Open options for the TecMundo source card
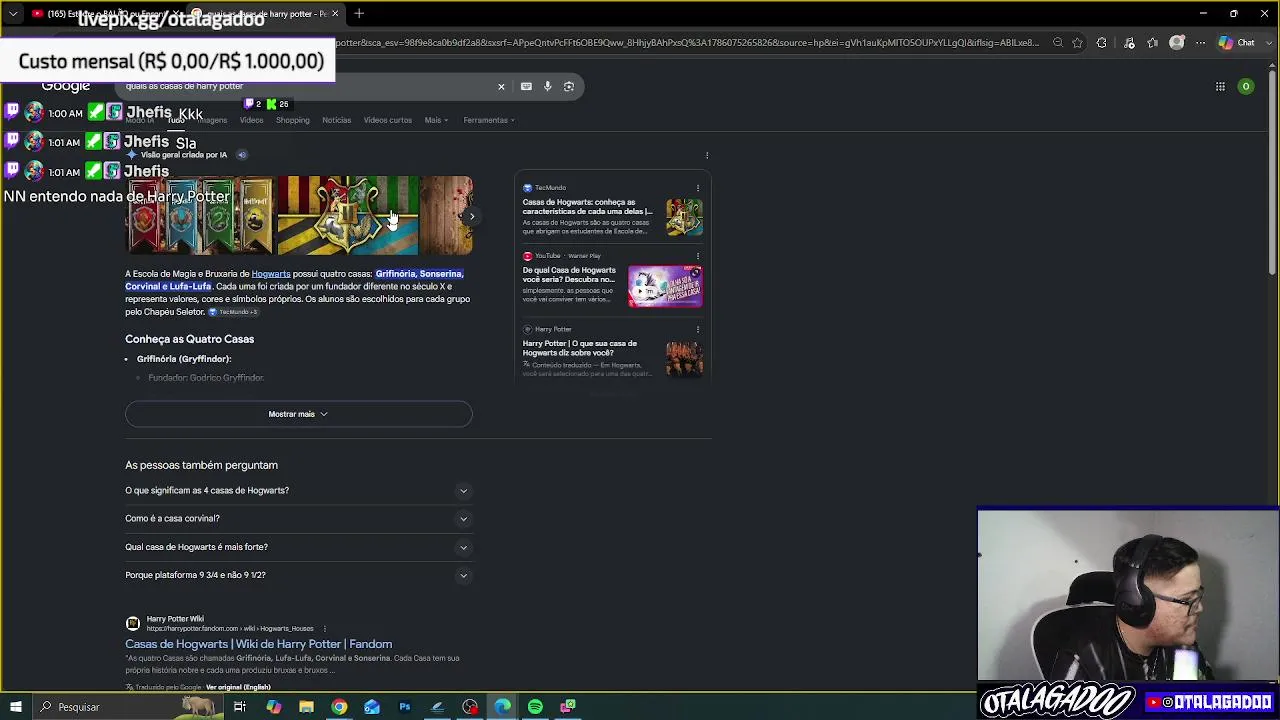 698,188
